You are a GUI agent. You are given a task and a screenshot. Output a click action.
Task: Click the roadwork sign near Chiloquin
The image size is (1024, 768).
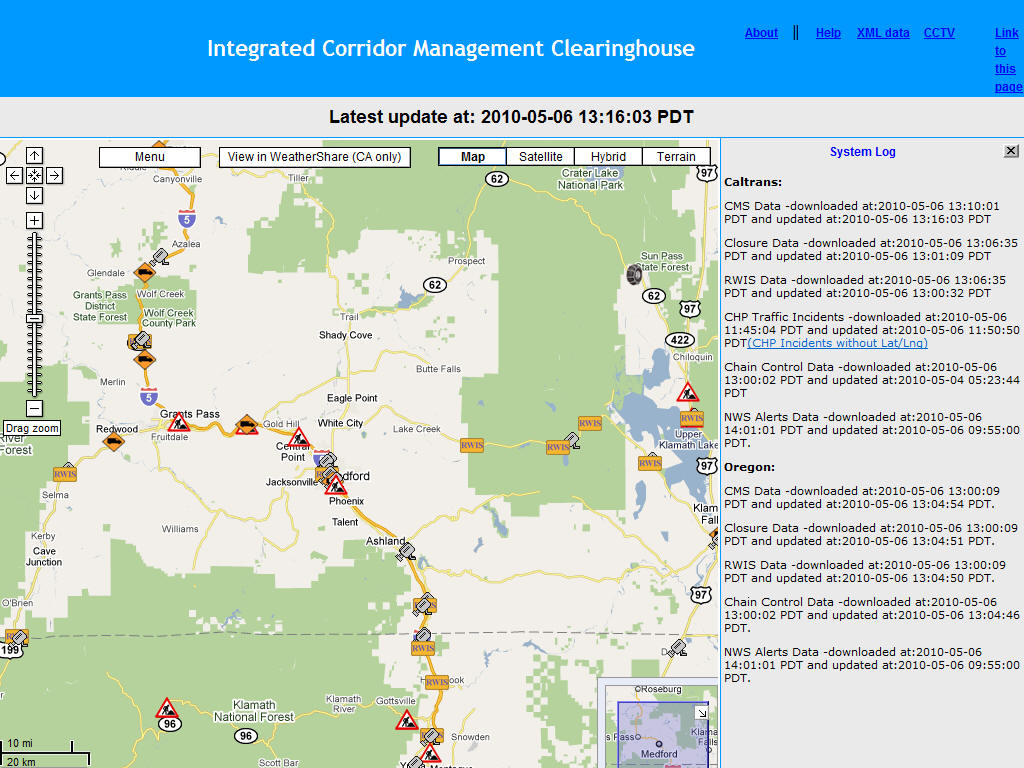[688, 392]
